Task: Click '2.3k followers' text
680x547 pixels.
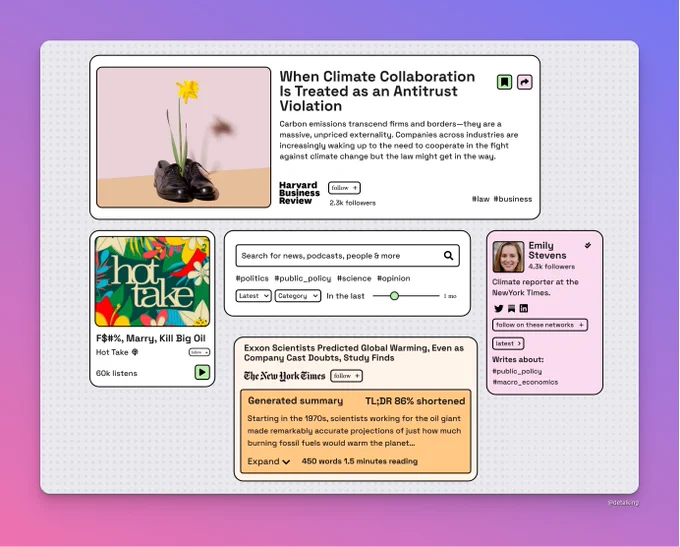Action: tap(352, 203)
